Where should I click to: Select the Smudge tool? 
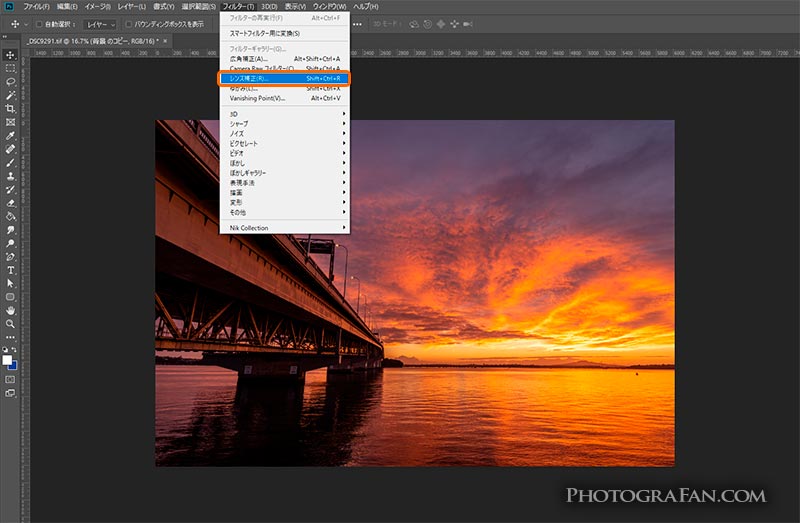point(10,230)
